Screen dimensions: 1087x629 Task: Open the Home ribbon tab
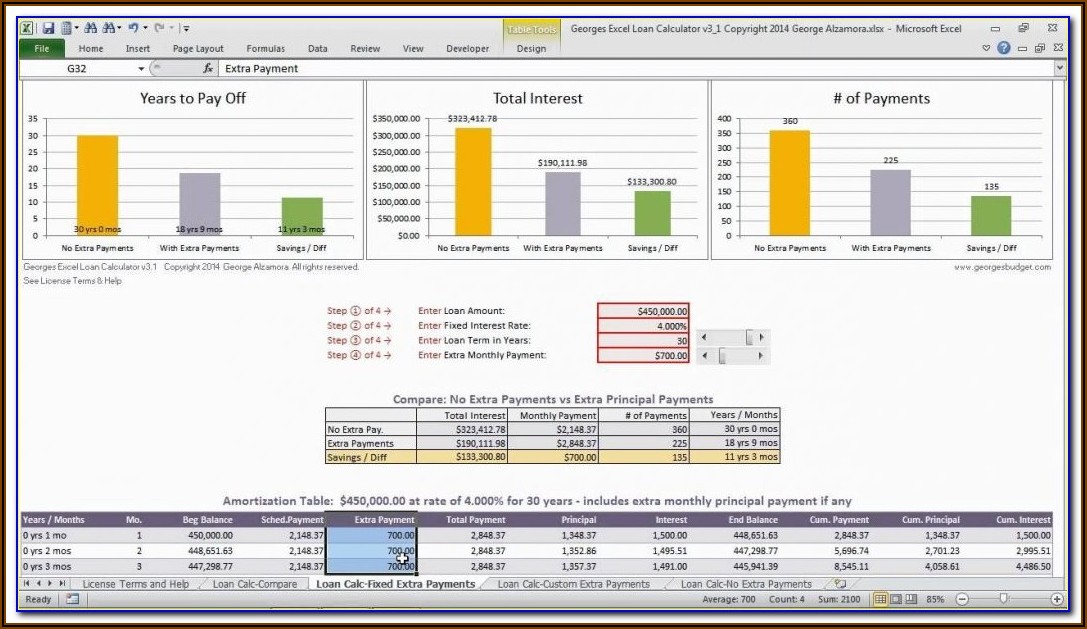(91, 49)
